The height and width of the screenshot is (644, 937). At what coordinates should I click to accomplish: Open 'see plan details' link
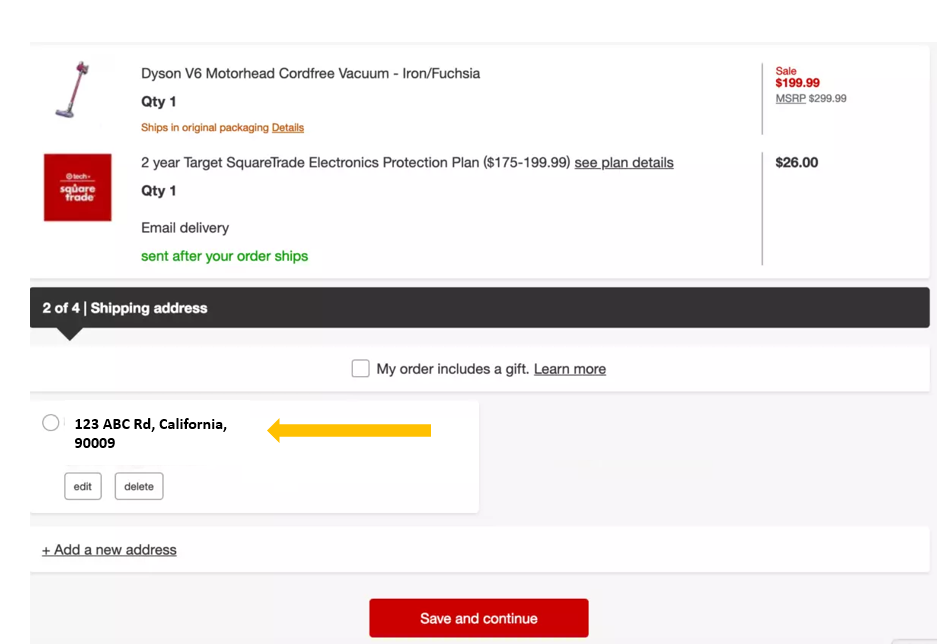coord(624,162)
